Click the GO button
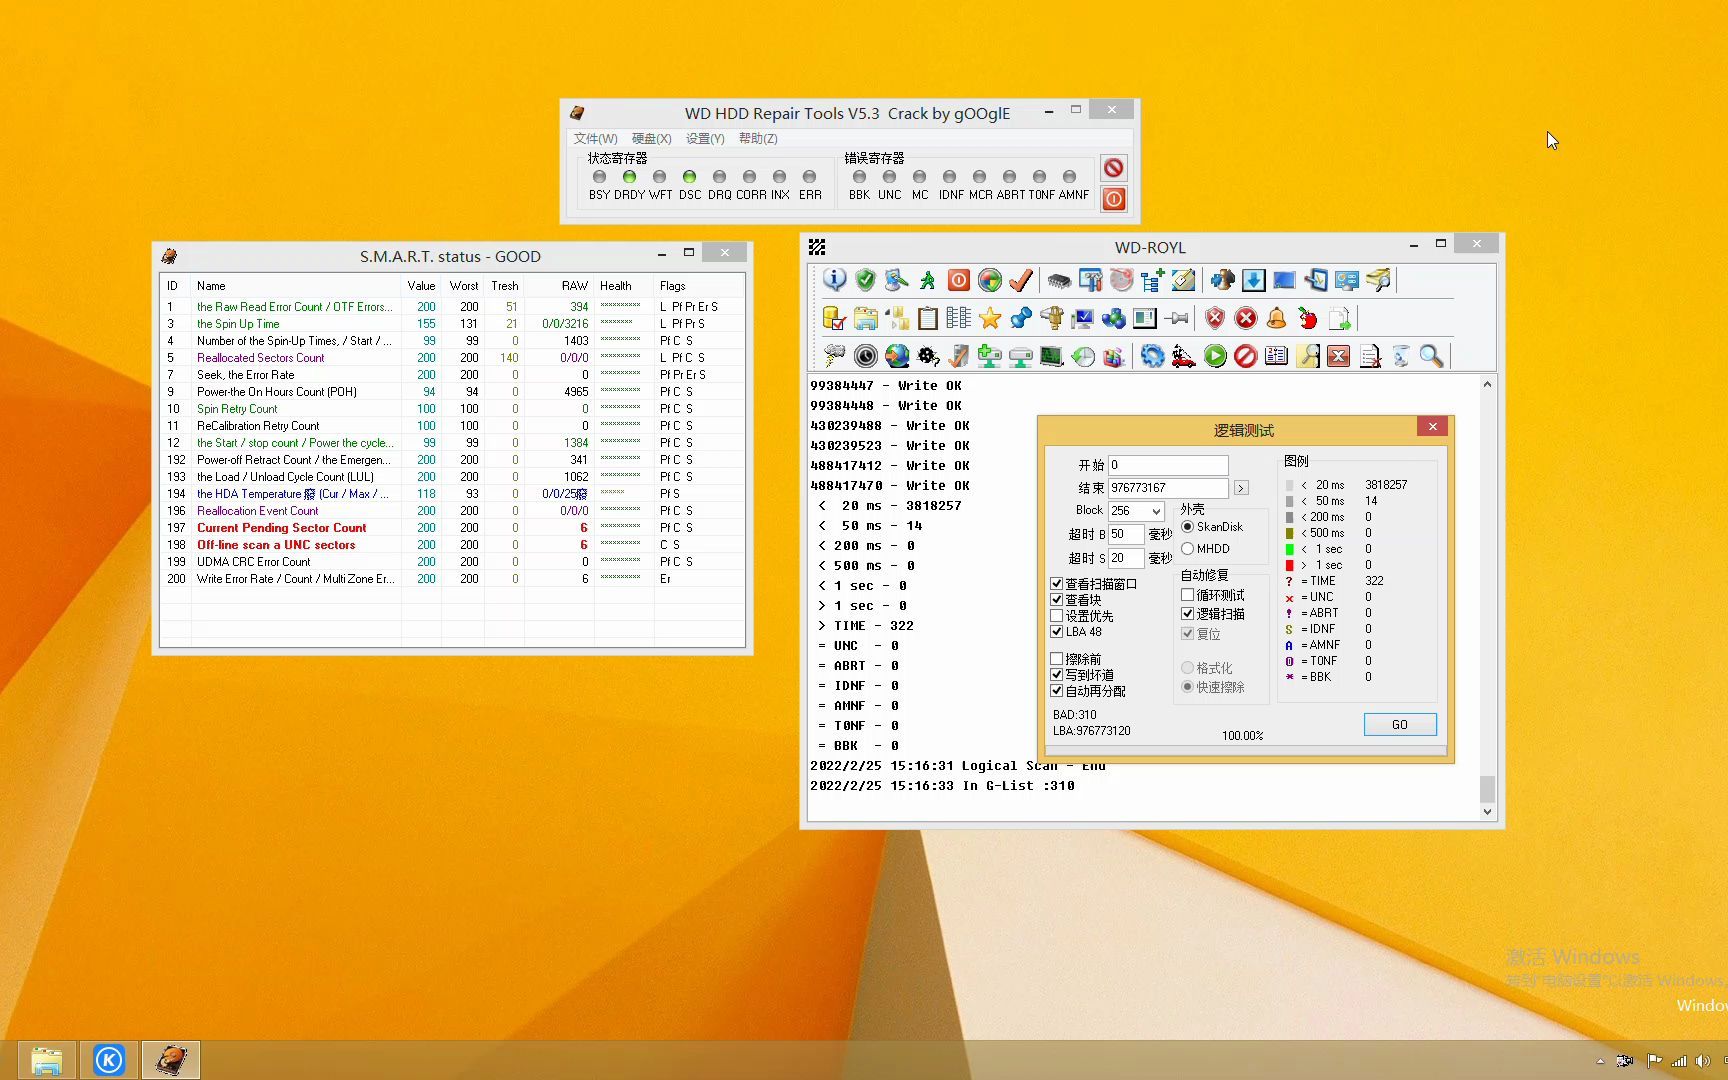Screen dimensions: 1728x1080 pos(1400,725)
